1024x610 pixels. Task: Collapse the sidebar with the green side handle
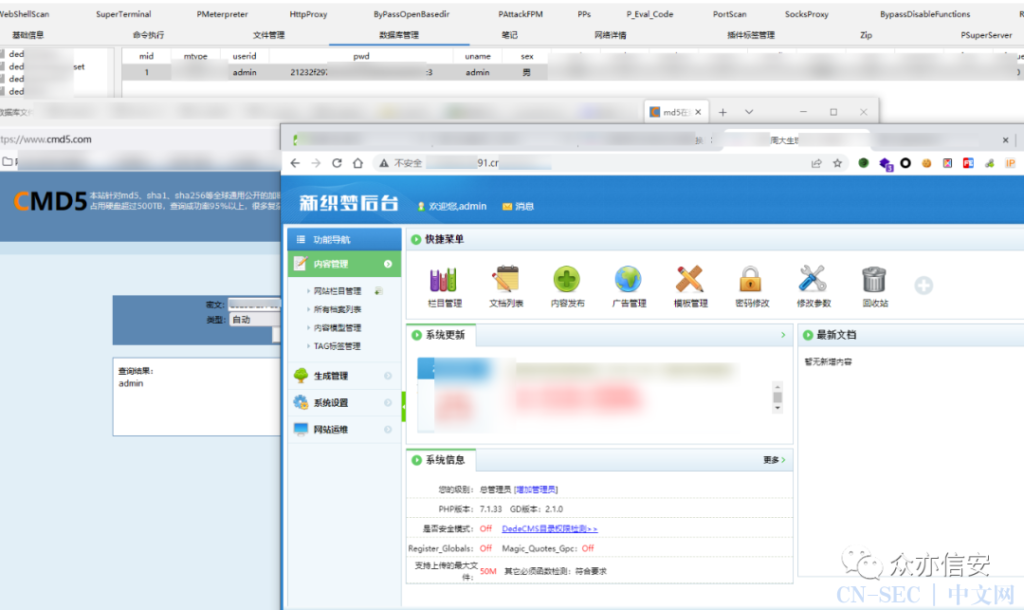coord(404,406)
